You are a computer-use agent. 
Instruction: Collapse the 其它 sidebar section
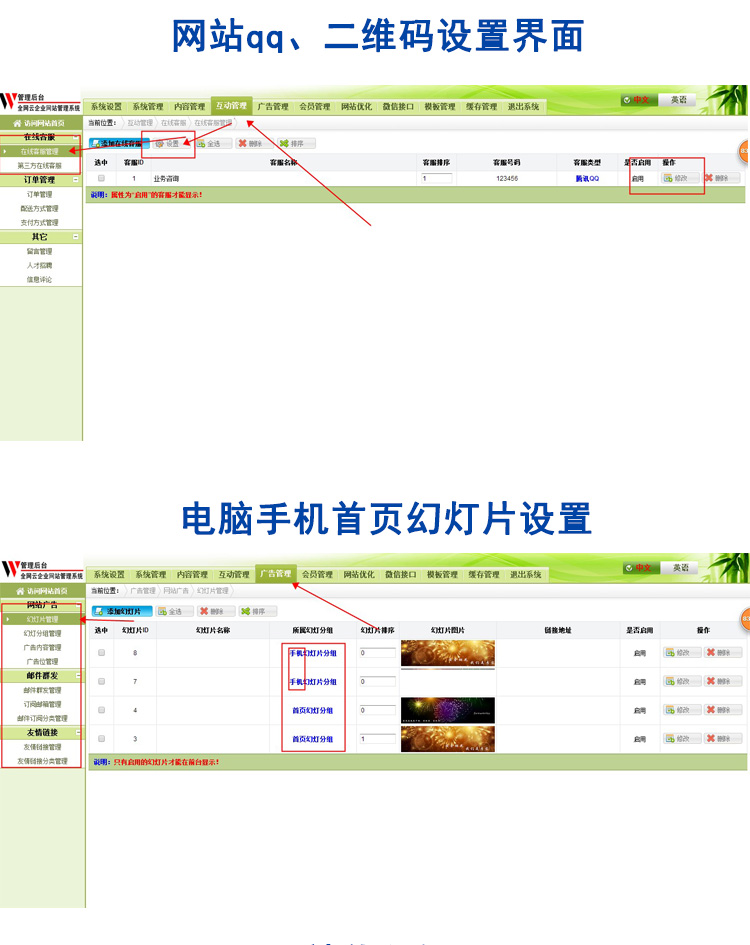click(75, 237)
